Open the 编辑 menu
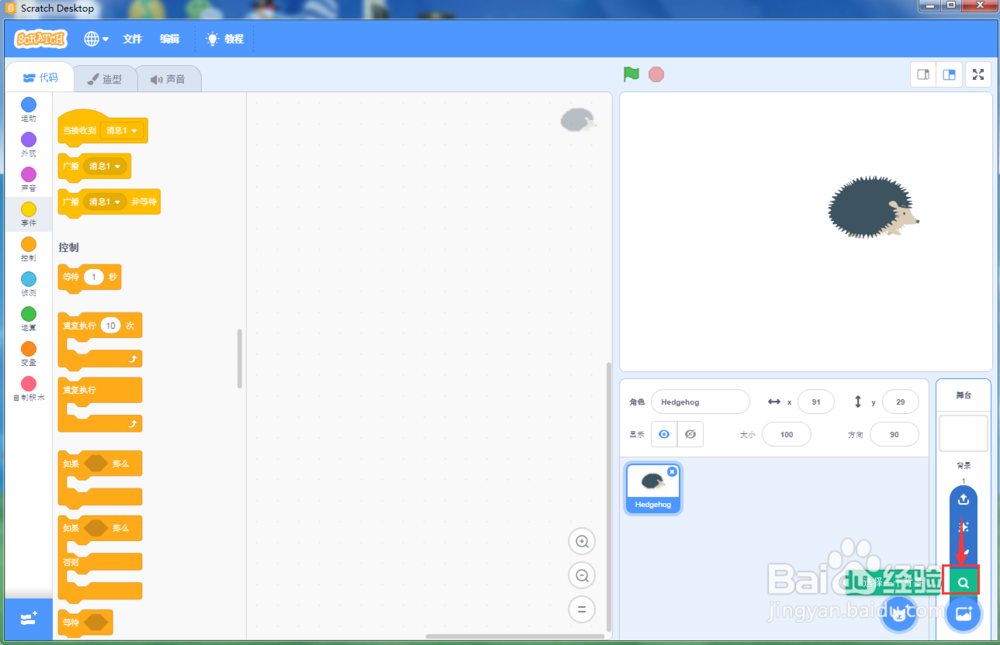The height and width of the screenshot is (645, 1000). pos(169,39)
